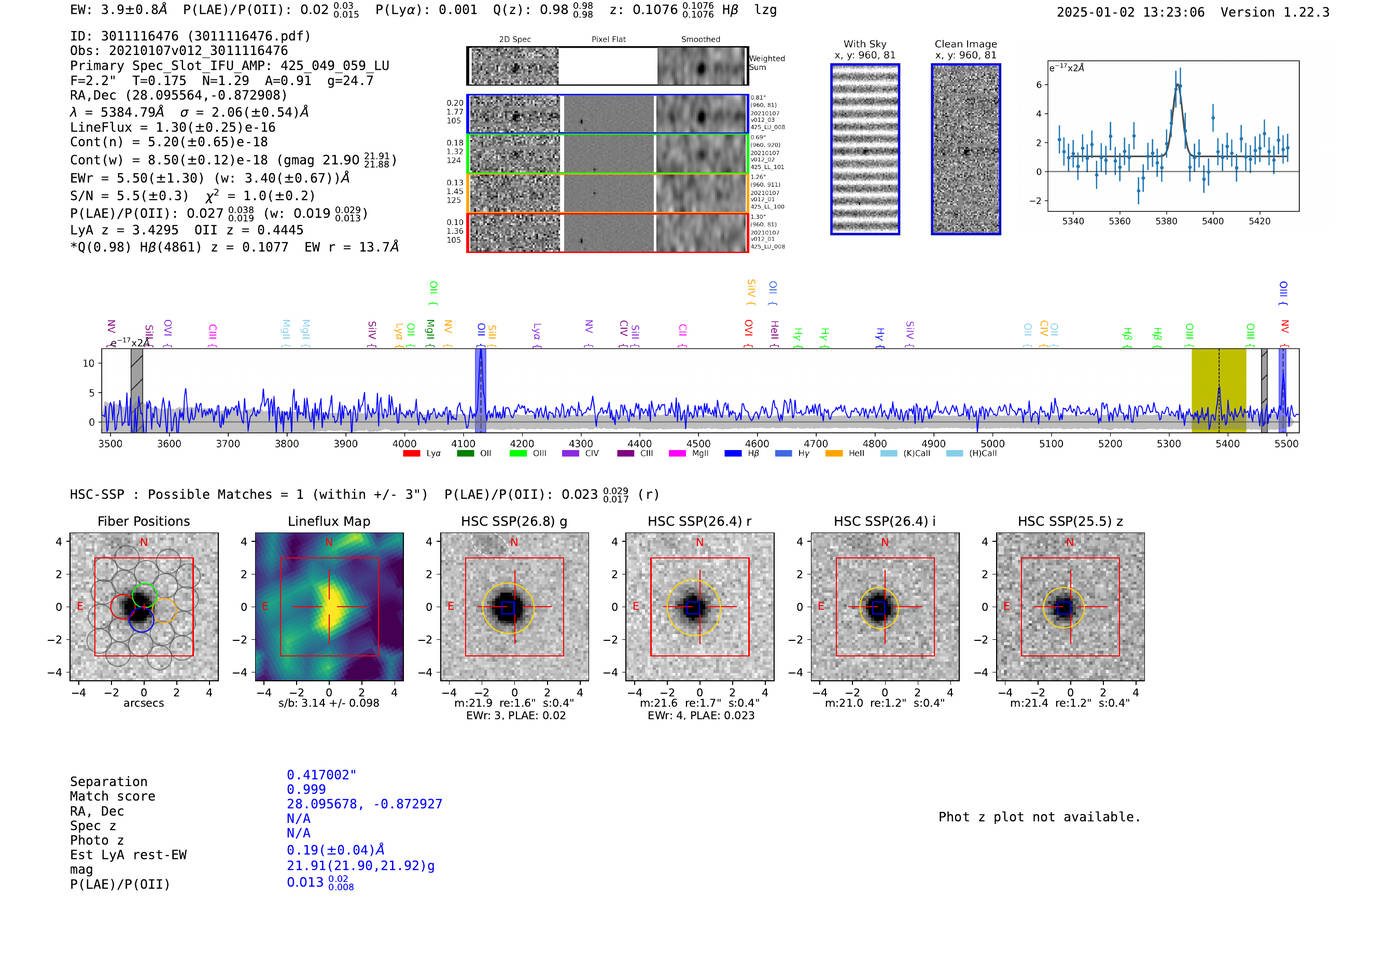Click the RA,Dec (28.095564,-0.872908) text

[x=179, y=96]
